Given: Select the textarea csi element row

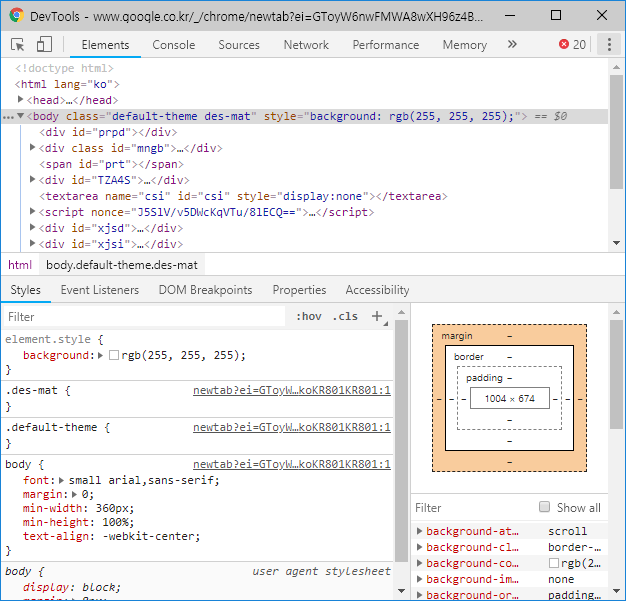Looking at the screenshot, I should 243,196.
